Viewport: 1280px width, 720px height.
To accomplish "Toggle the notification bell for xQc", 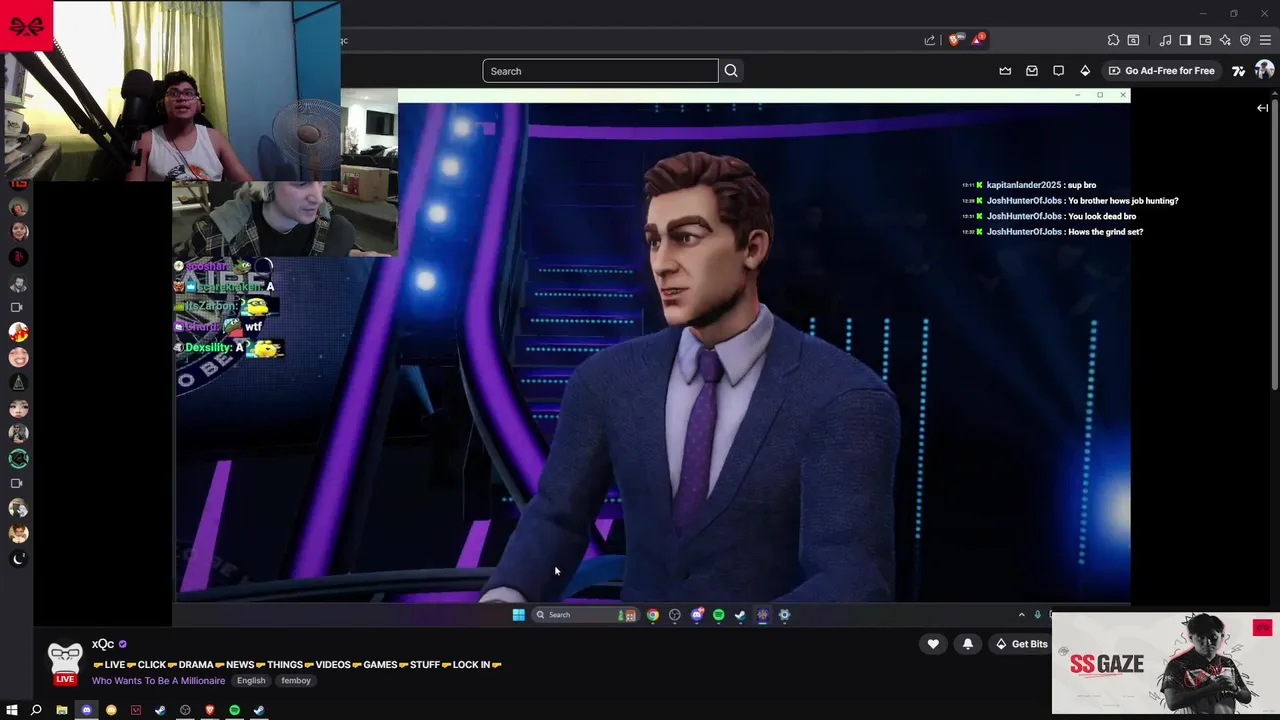I will point(968,644).
